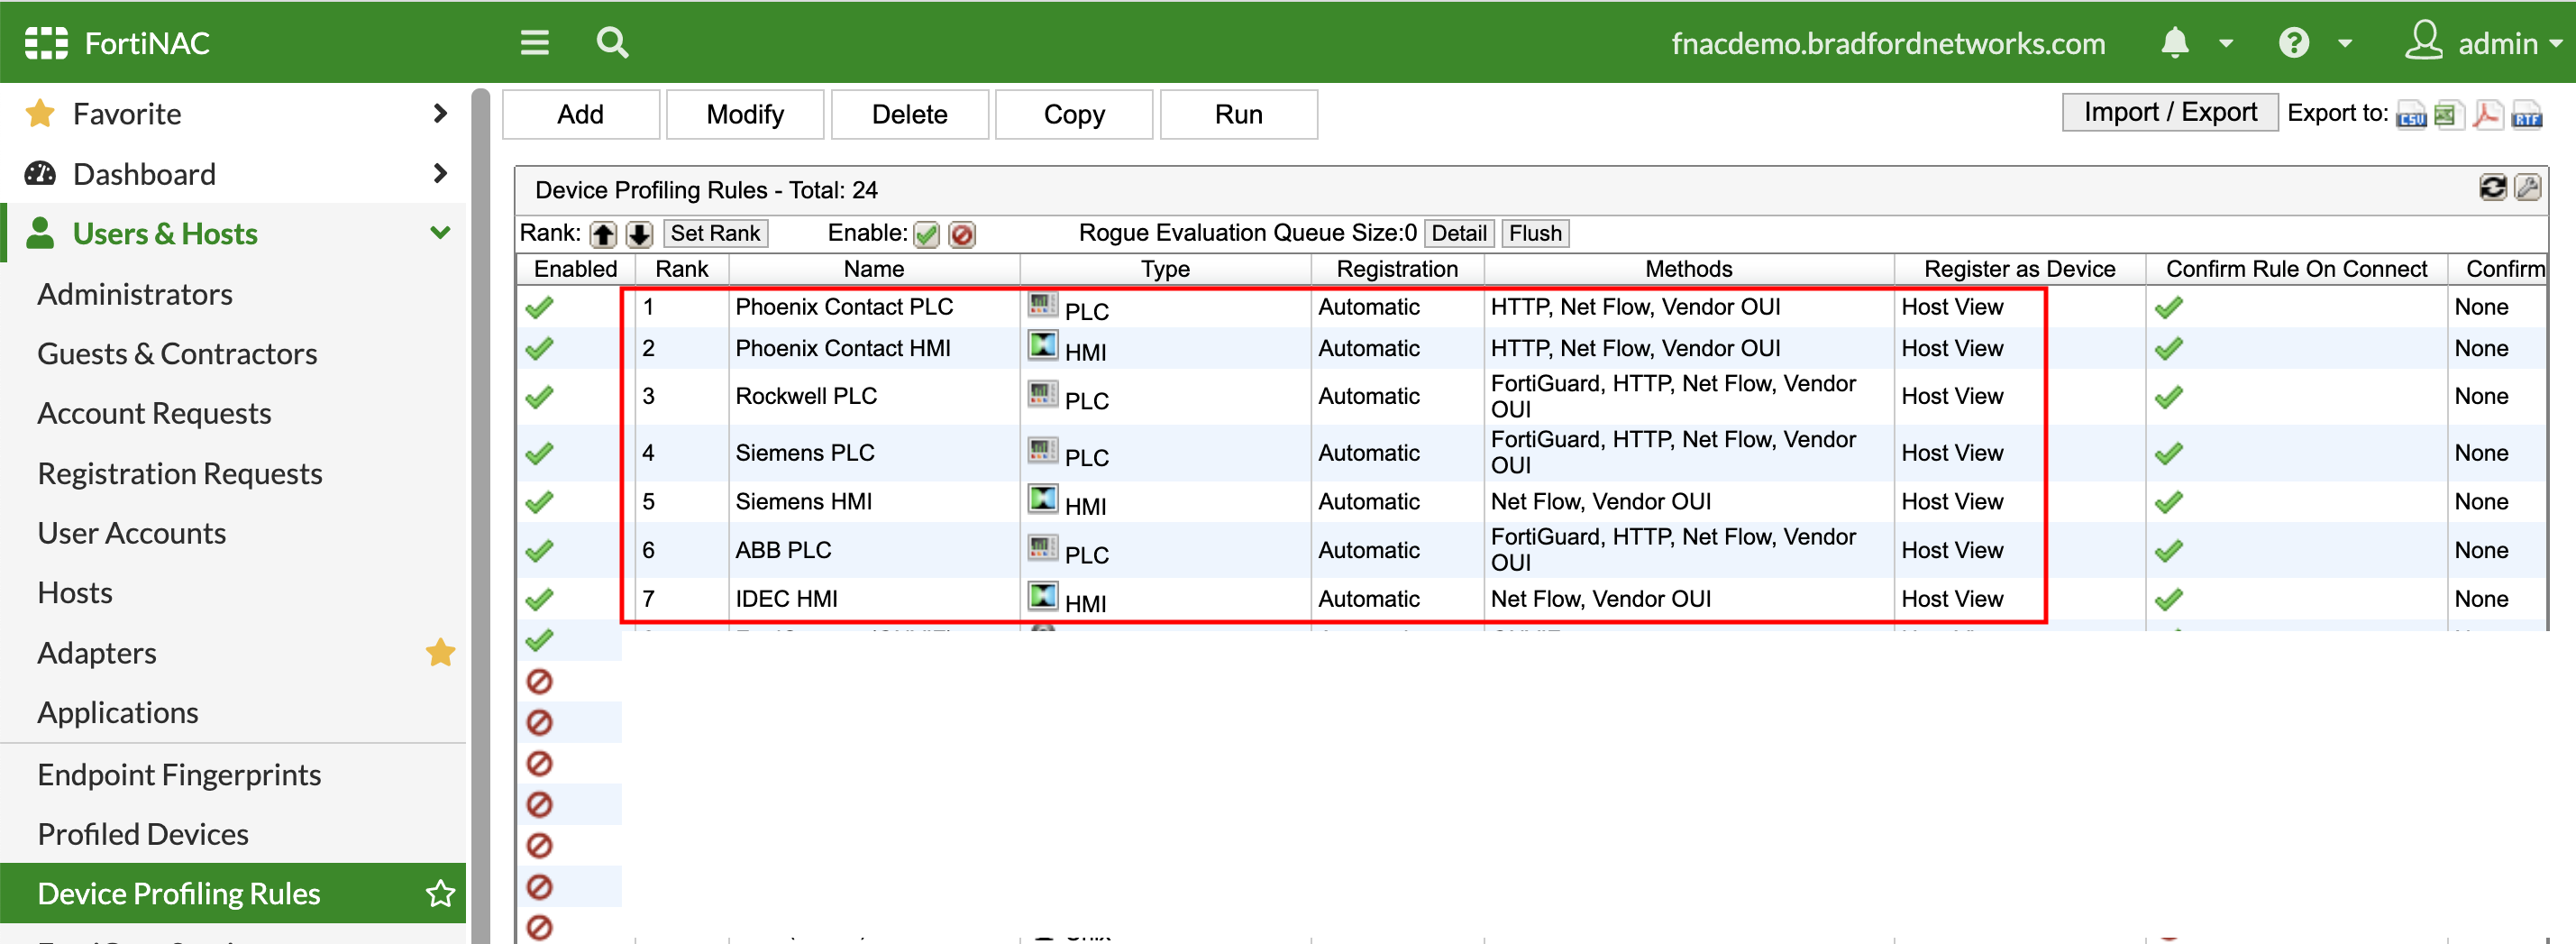The height and width of the screenshot is (944, 2576).
Task: Click the search magnifier in the header
Action: [x=611, y=42]
